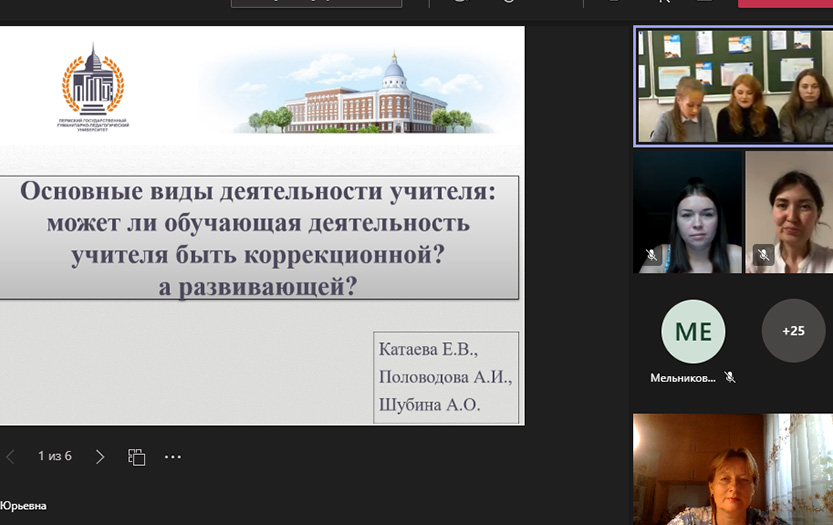This screenshot has width=833, height=525.
Task: Click the red leave button at top right
Action: [x=785, y=3]
